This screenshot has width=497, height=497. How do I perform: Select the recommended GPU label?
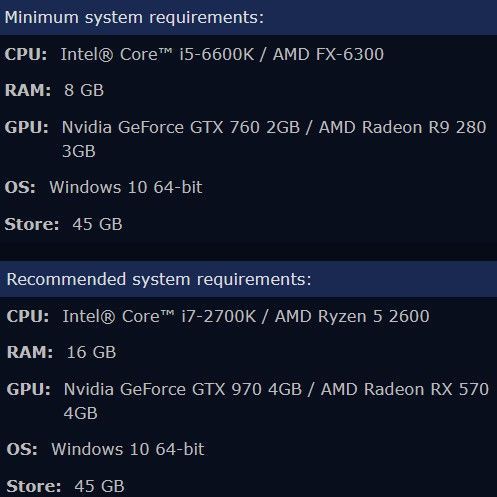click(29, 389)
